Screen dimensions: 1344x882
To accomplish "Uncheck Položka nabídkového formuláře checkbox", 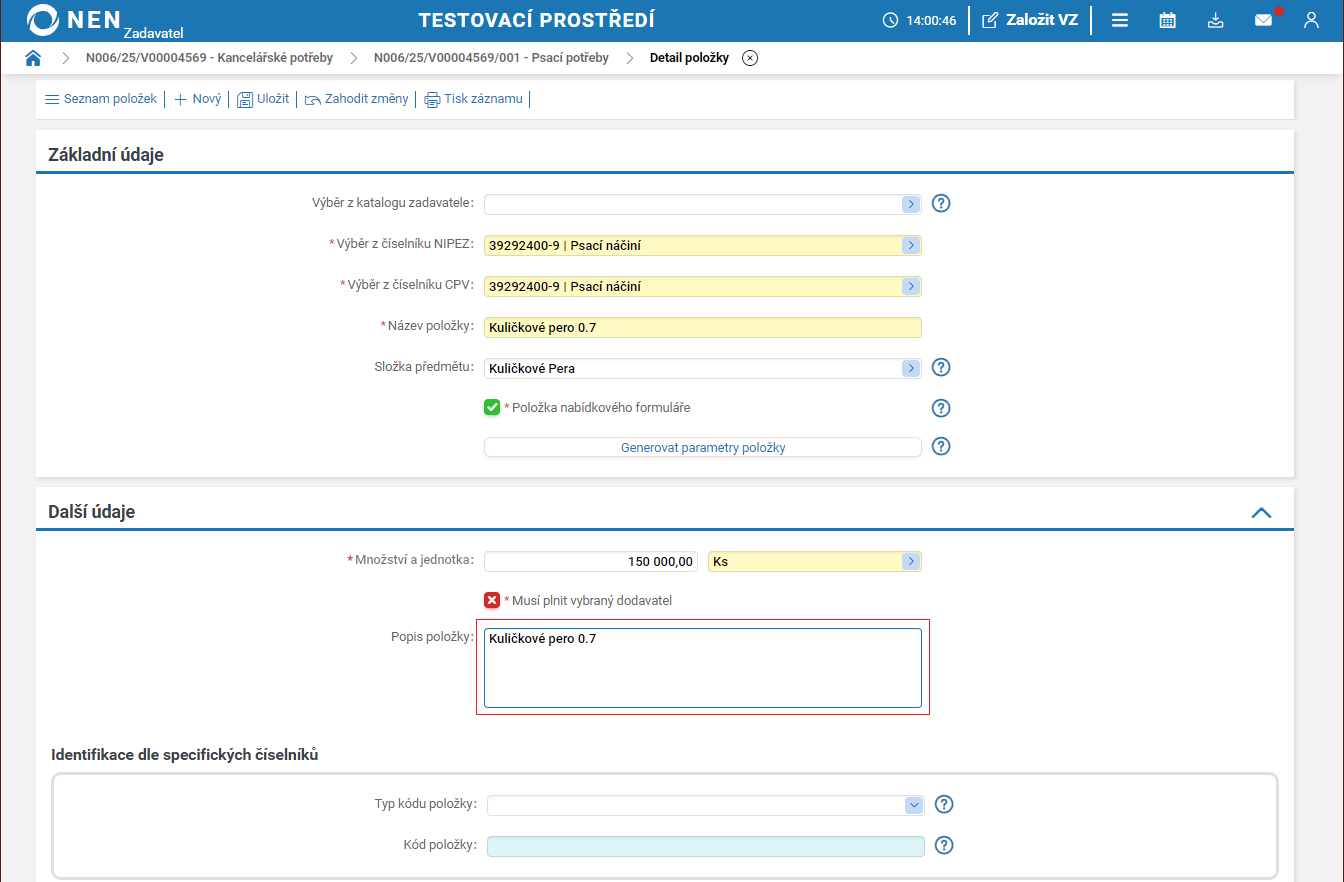I will (492, 408).
